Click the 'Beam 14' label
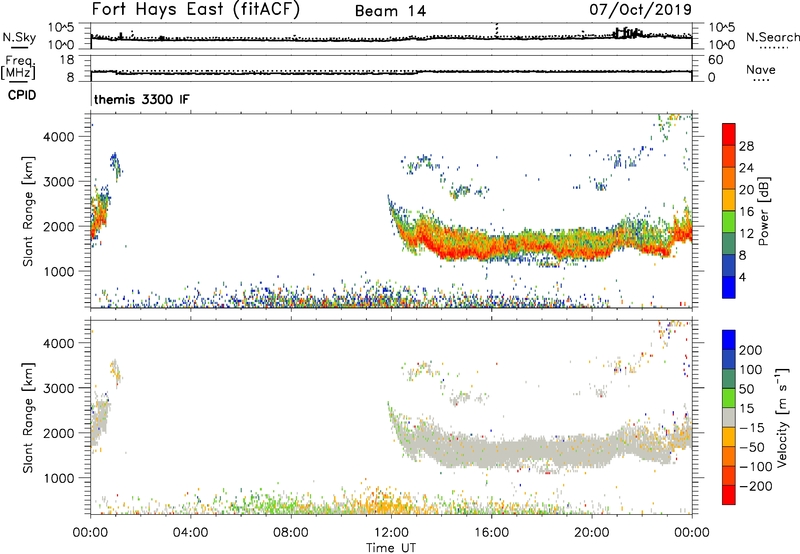 coord(390,11)
